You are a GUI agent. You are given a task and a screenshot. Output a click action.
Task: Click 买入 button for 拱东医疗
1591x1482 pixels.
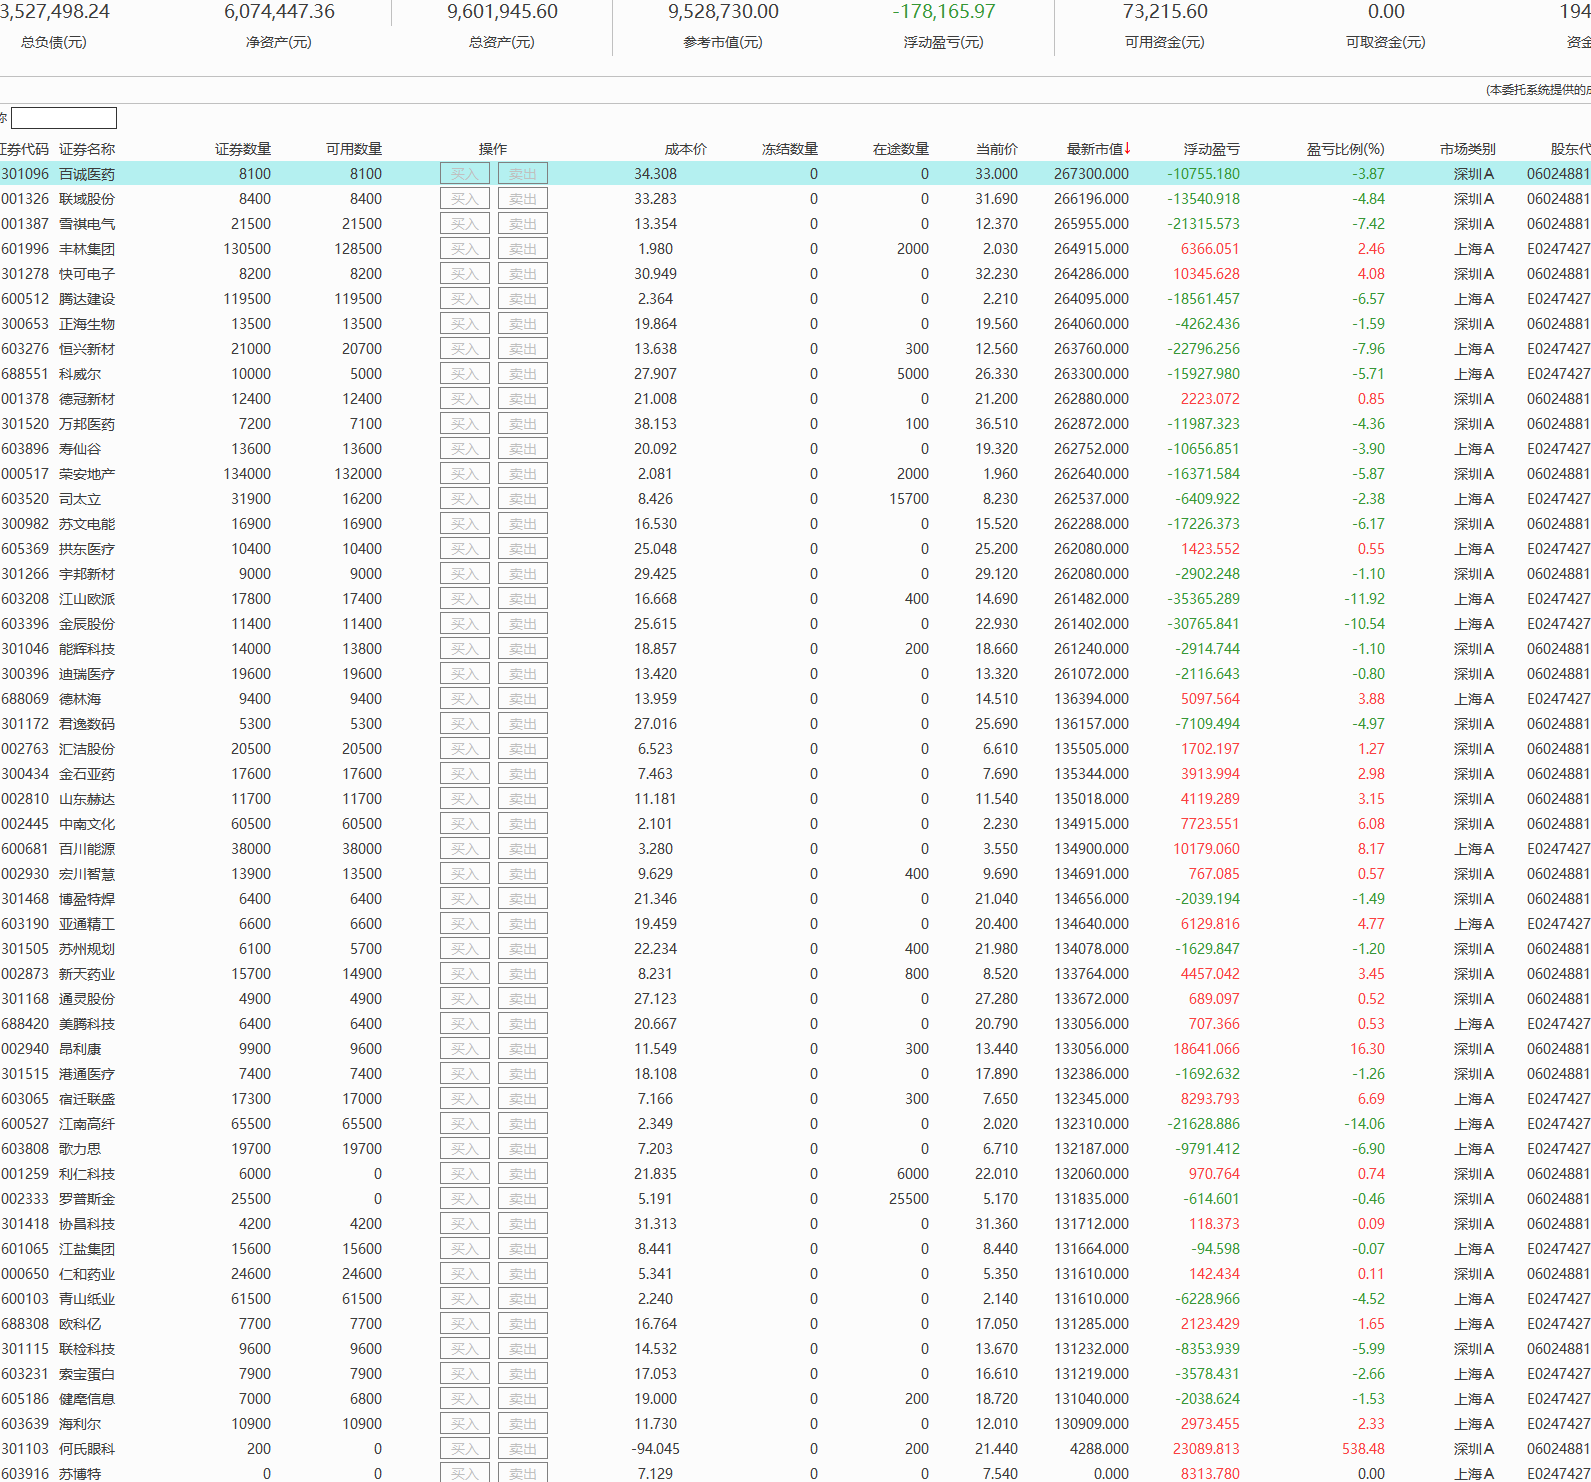point(465,549)
